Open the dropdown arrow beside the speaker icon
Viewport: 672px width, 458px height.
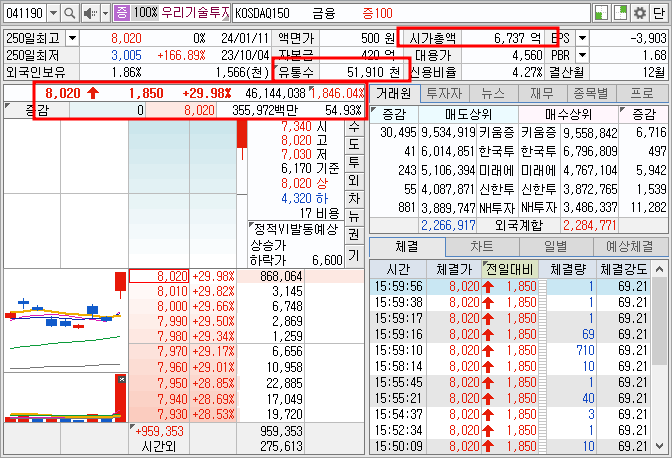tap(105, 13)
